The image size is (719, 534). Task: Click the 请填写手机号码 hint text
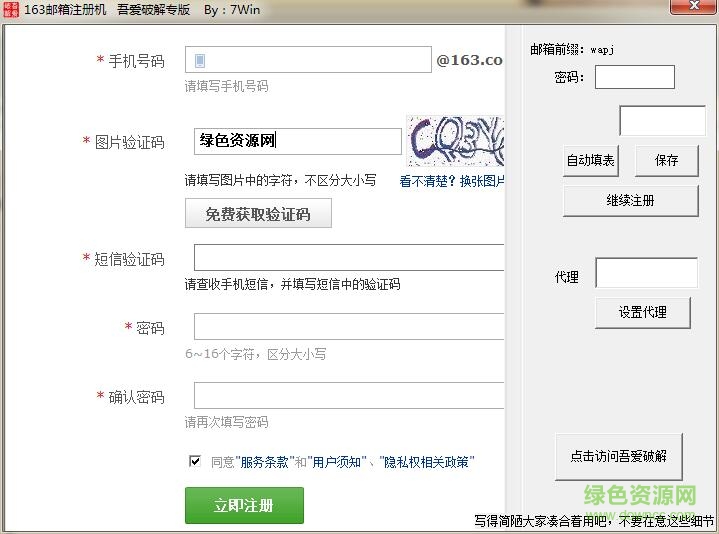click(x=227, y=86)
